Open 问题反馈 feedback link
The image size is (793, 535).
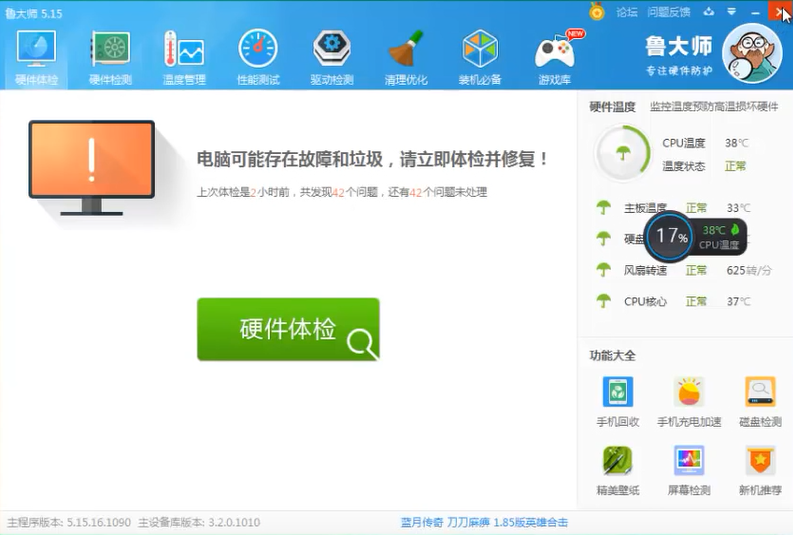tap(669, 12)
